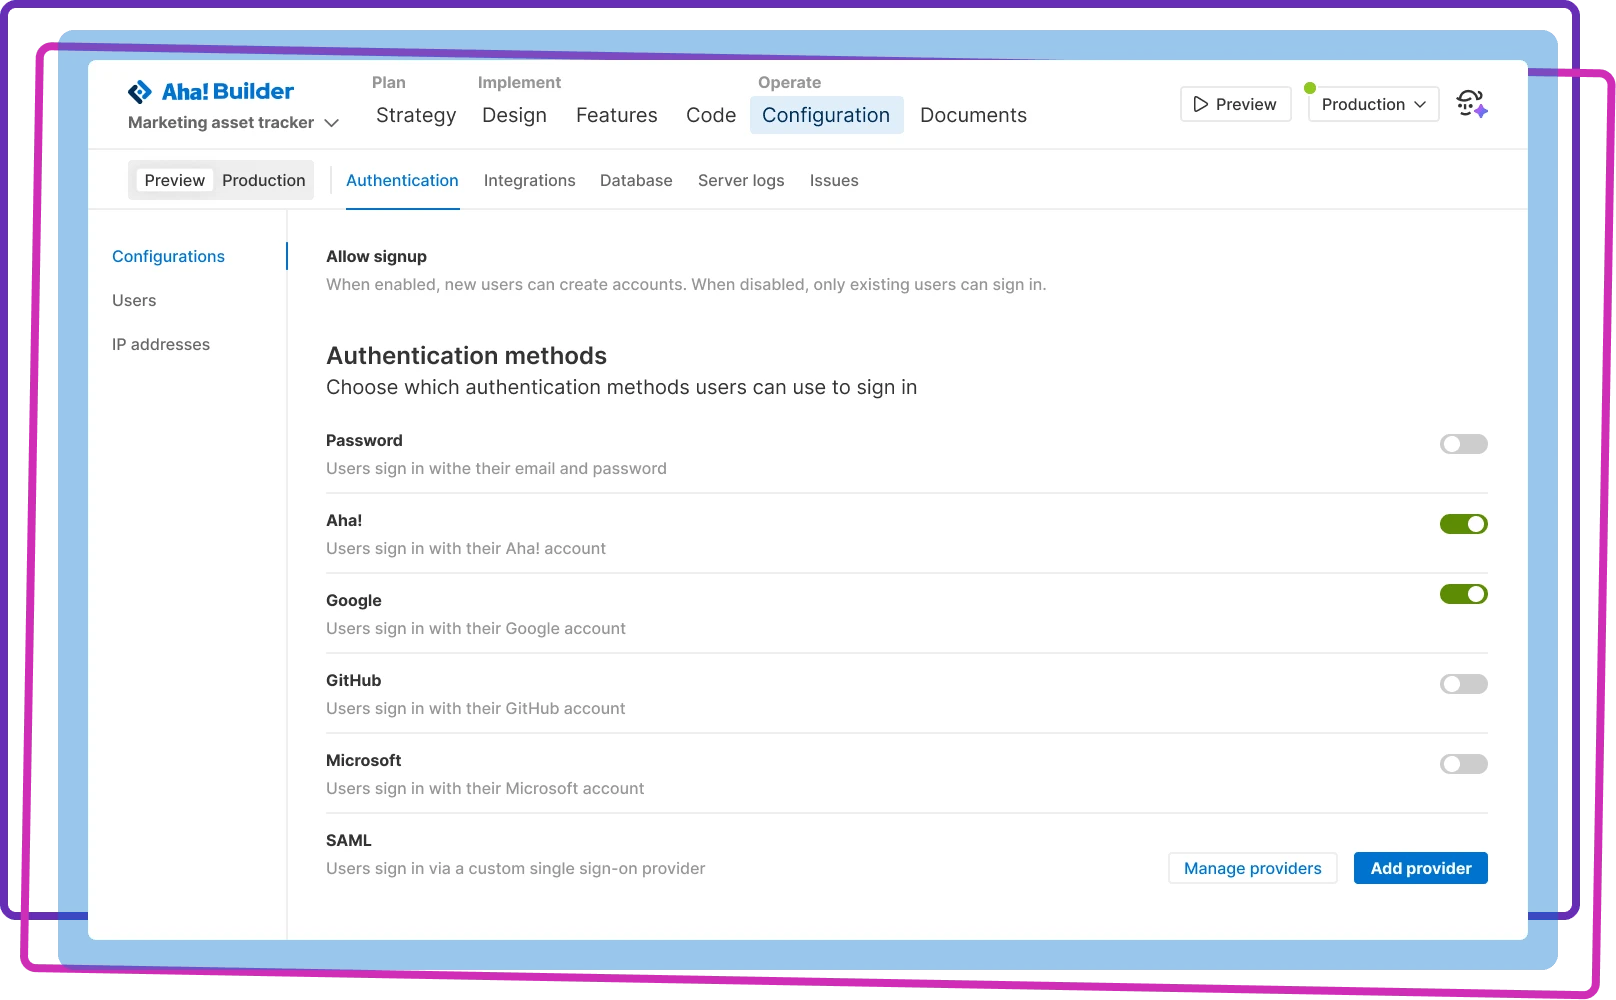Select Preview in the environment switcher
Image resolution: width=1616 pixels, height=1000 pixels.
point(174,180)
